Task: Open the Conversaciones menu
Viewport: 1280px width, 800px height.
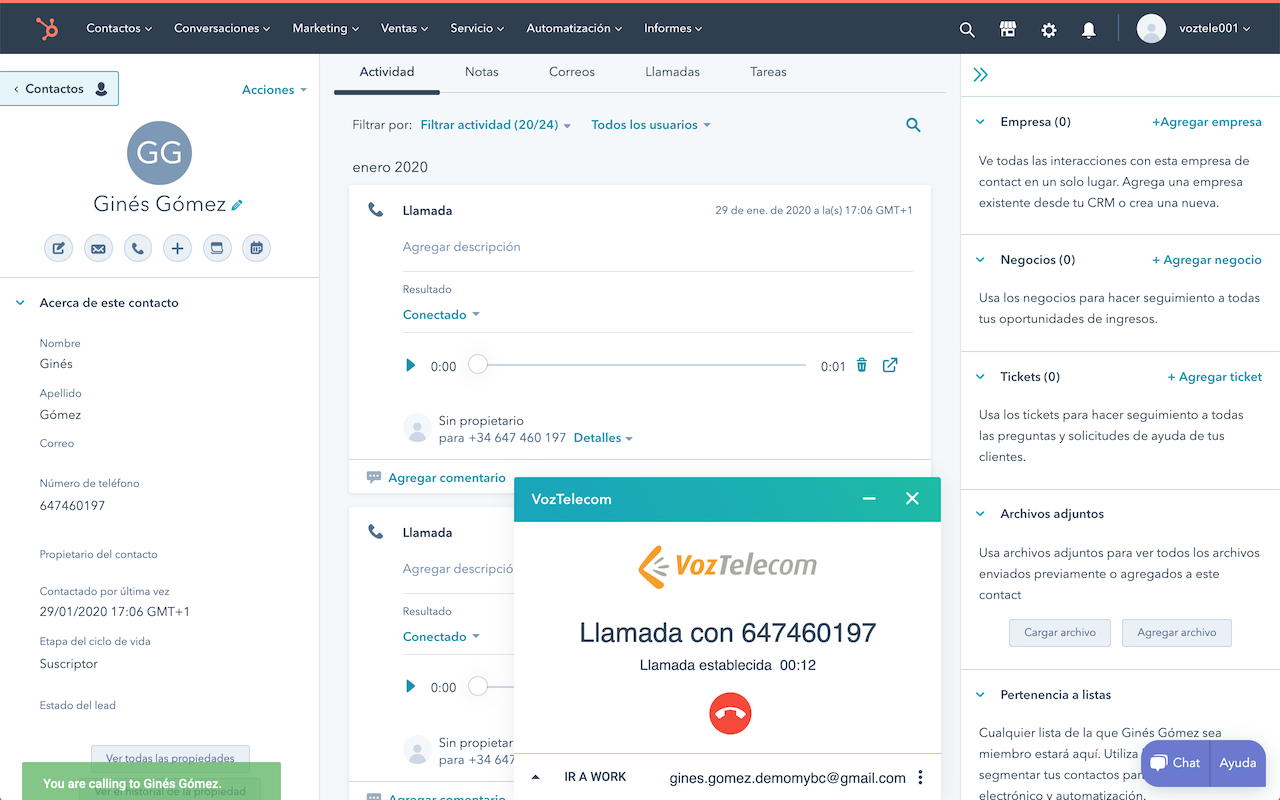Action: tap(222, 29)
